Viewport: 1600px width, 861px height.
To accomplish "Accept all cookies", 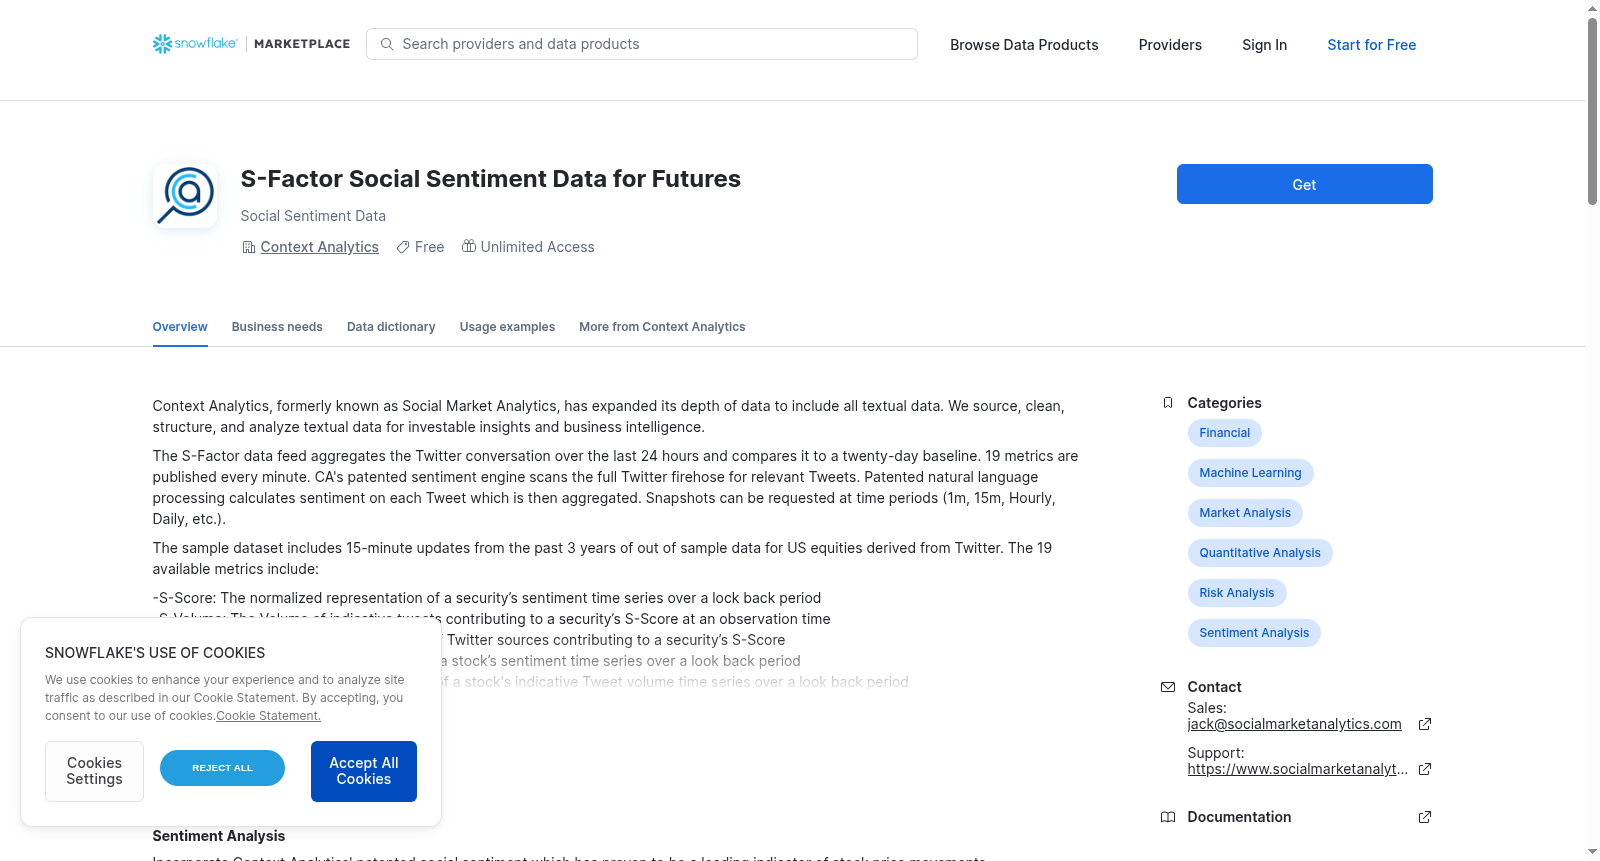I will coord(364,771).
